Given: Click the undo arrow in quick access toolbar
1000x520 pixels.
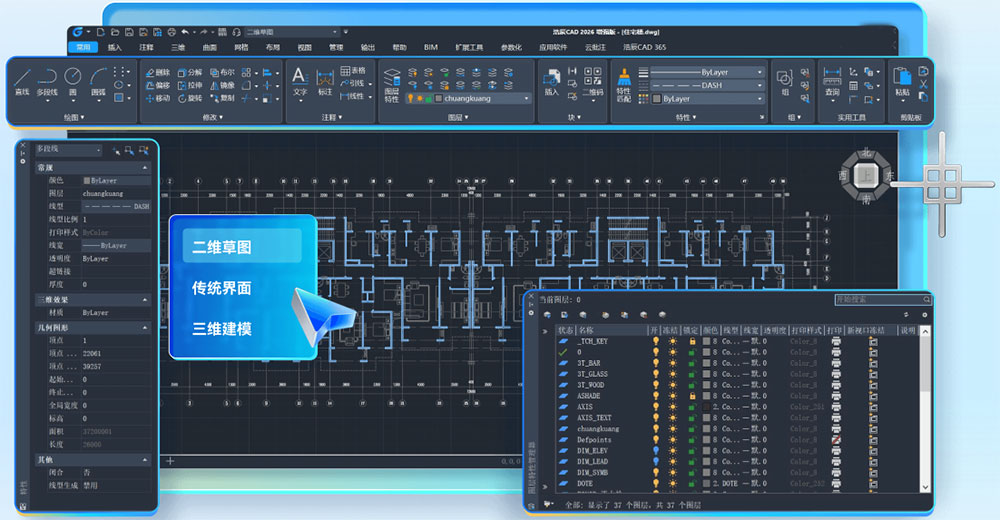Looking at the screenshot, I should [185, 32].
